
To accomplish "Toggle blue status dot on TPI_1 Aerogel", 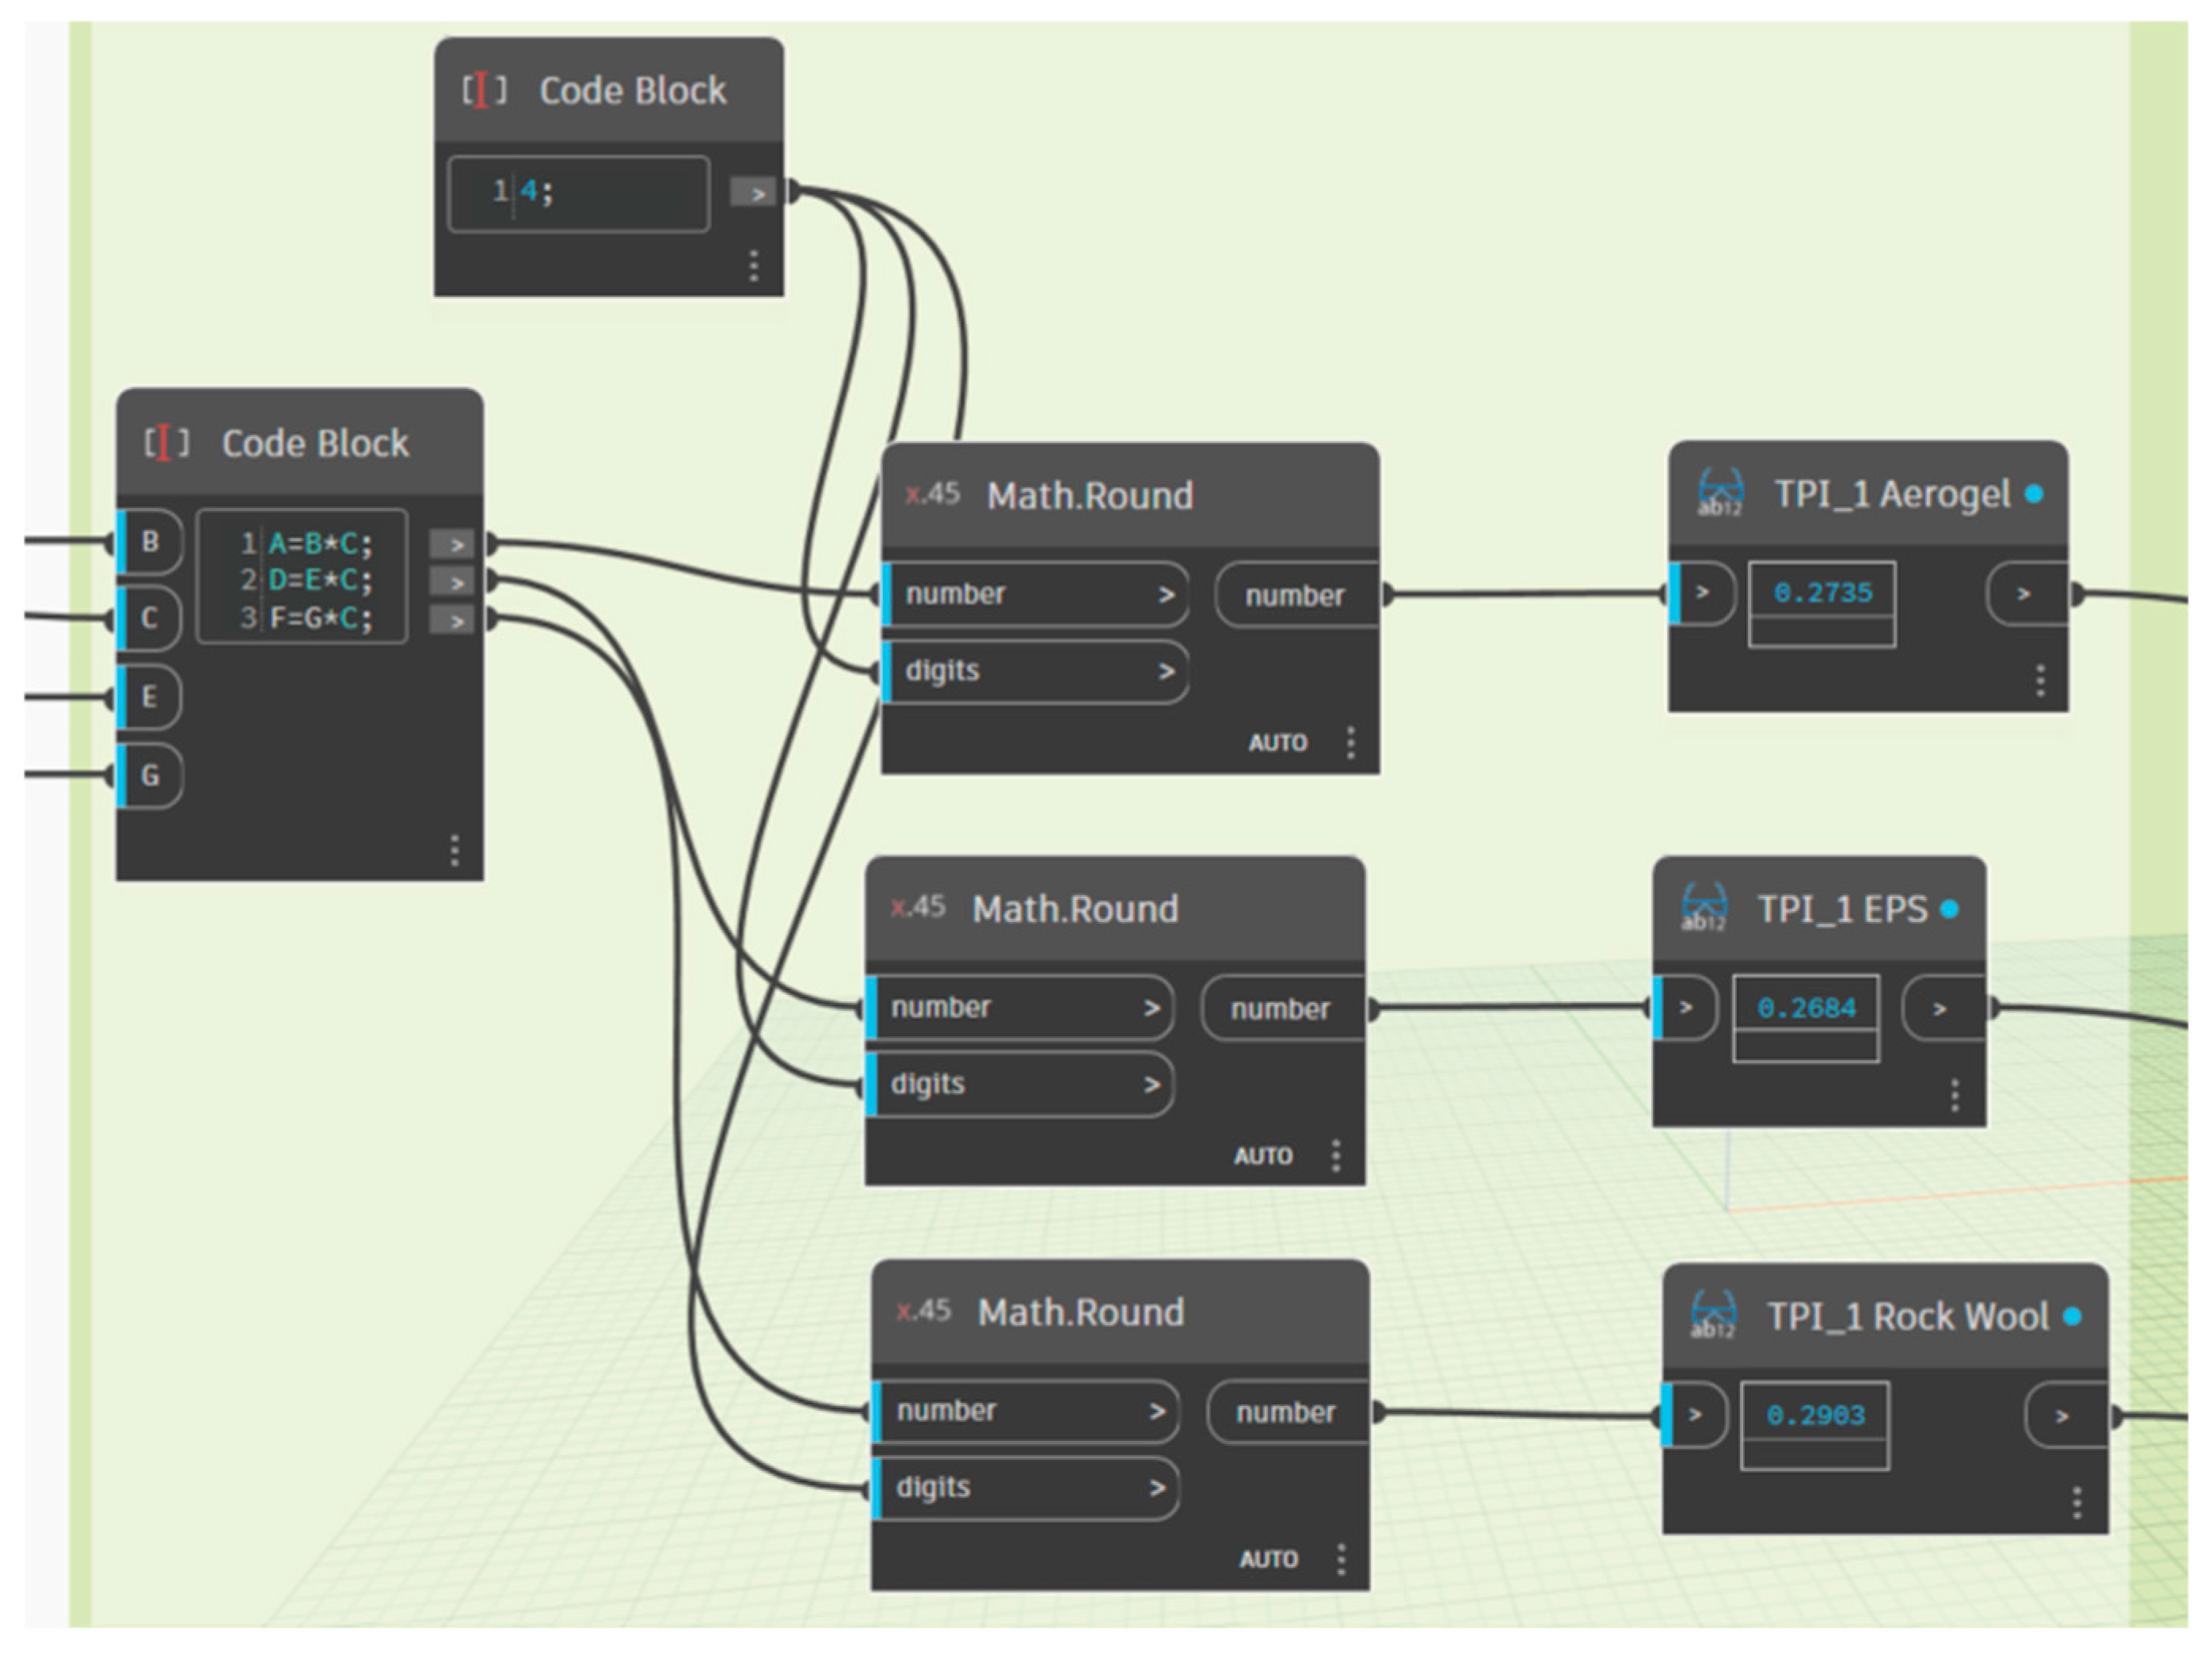I will [x=2034, y=494].
